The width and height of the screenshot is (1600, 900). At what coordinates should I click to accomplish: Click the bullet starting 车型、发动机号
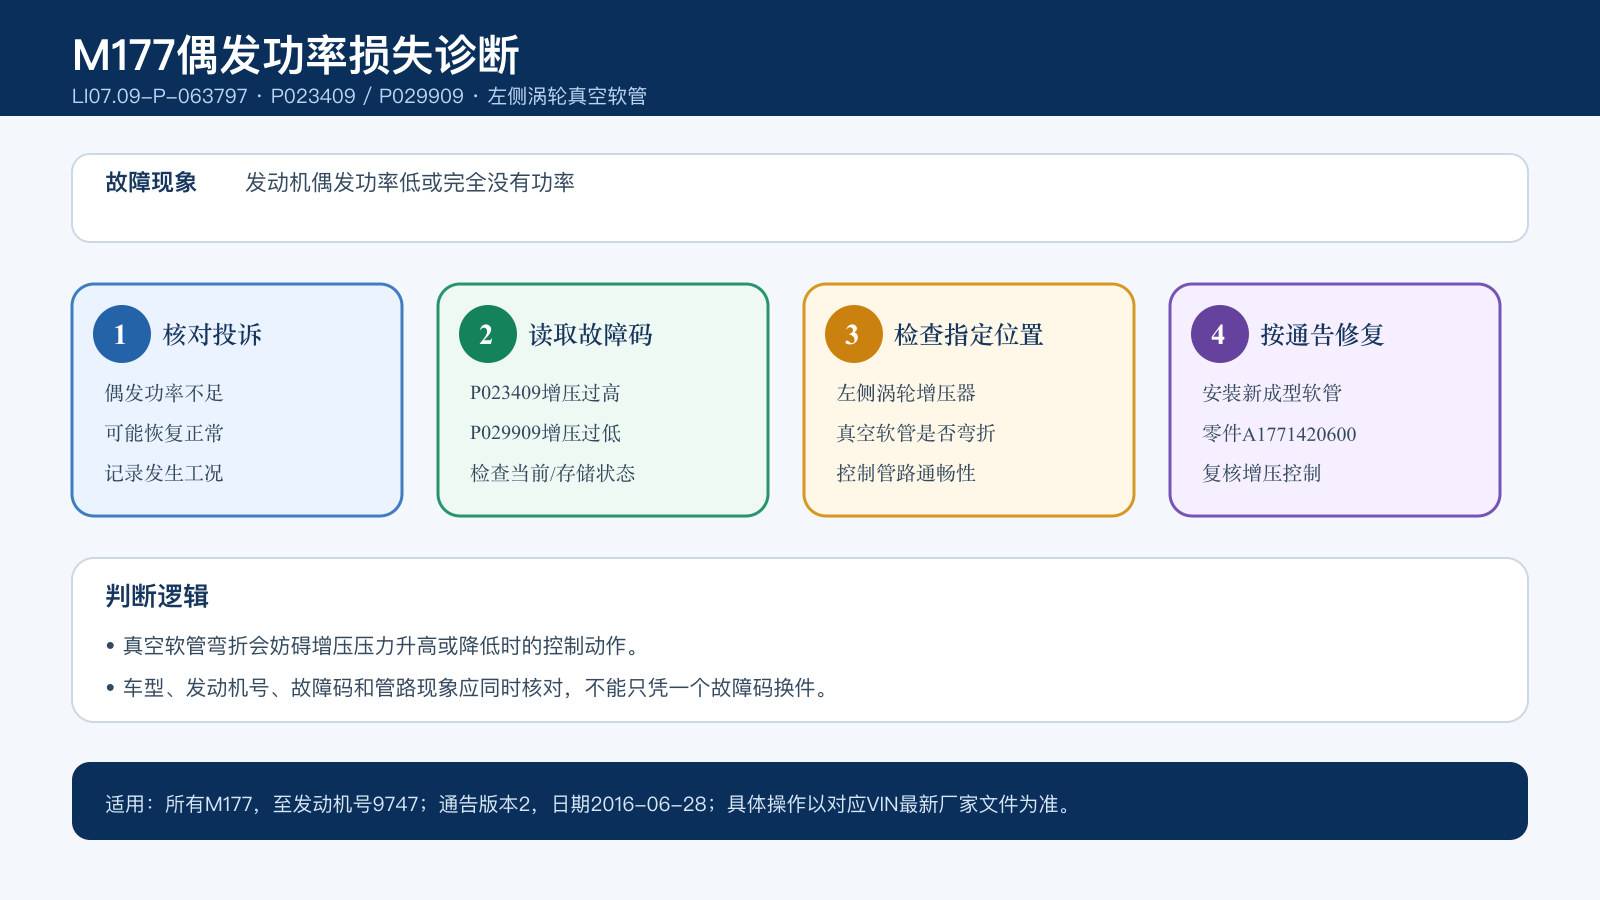[467, 688]
